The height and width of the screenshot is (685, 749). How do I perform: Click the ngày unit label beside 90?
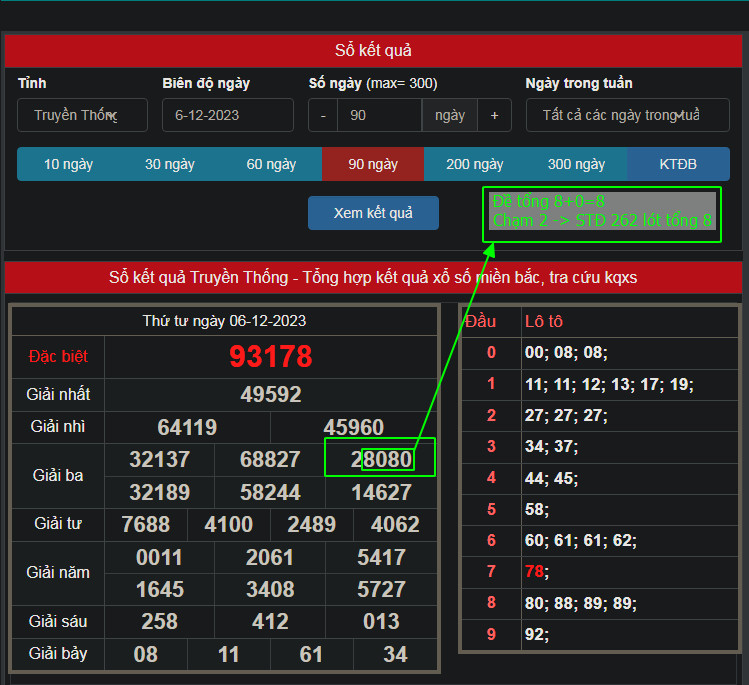point(450,115)
